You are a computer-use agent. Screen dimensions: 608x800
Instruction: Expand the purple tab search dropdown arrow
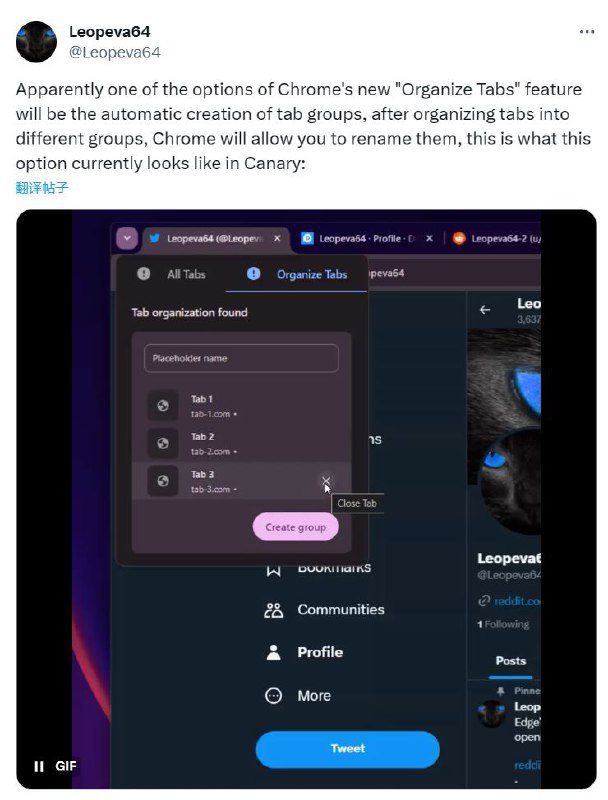click(127, 238)
